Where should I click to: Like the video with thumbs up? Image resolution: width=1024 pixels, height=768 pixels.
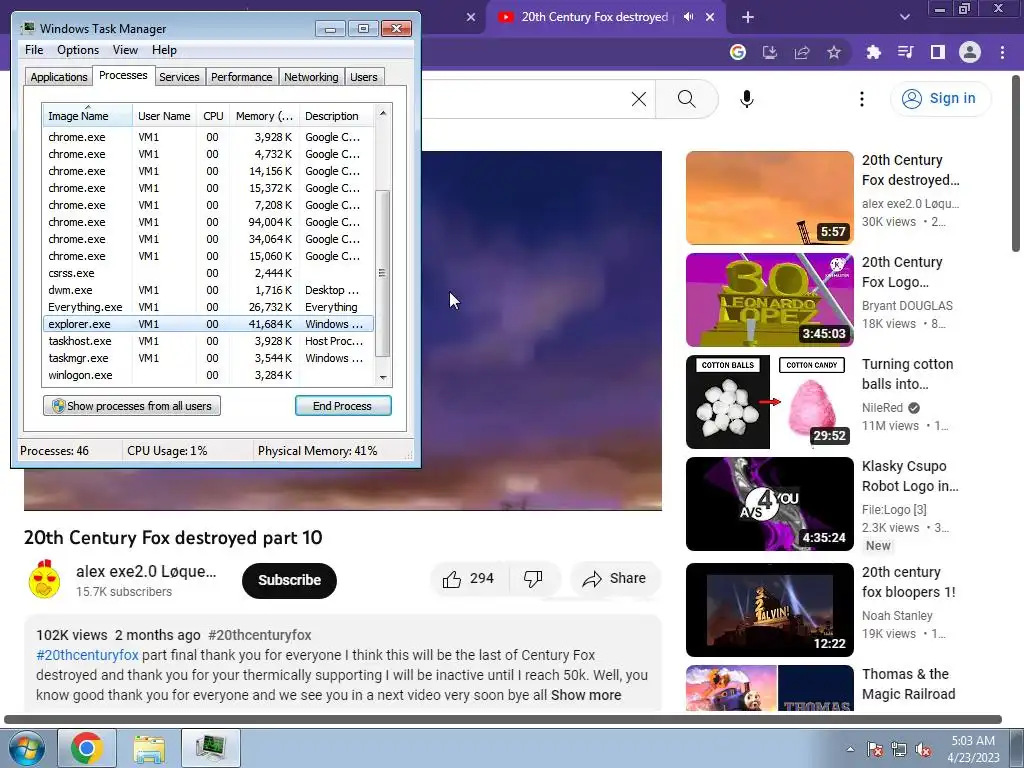[469, 579]
